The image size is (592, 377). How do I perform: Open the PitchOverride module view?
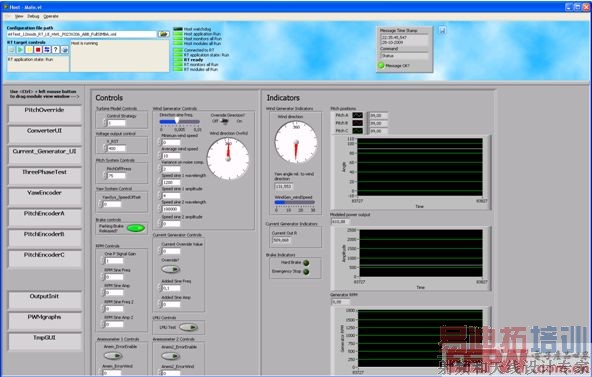45,114
